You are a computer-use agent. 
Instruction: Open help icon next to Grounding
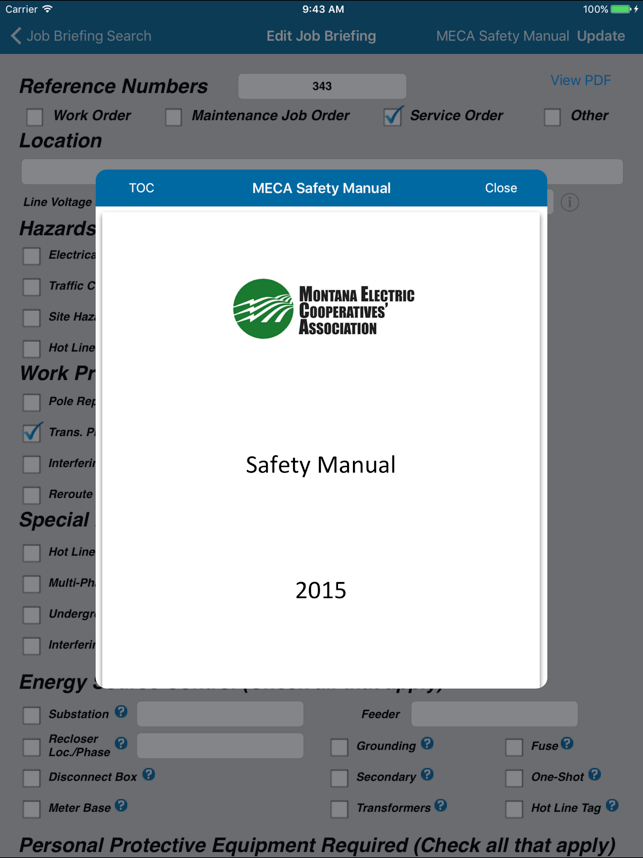(427, 743)
